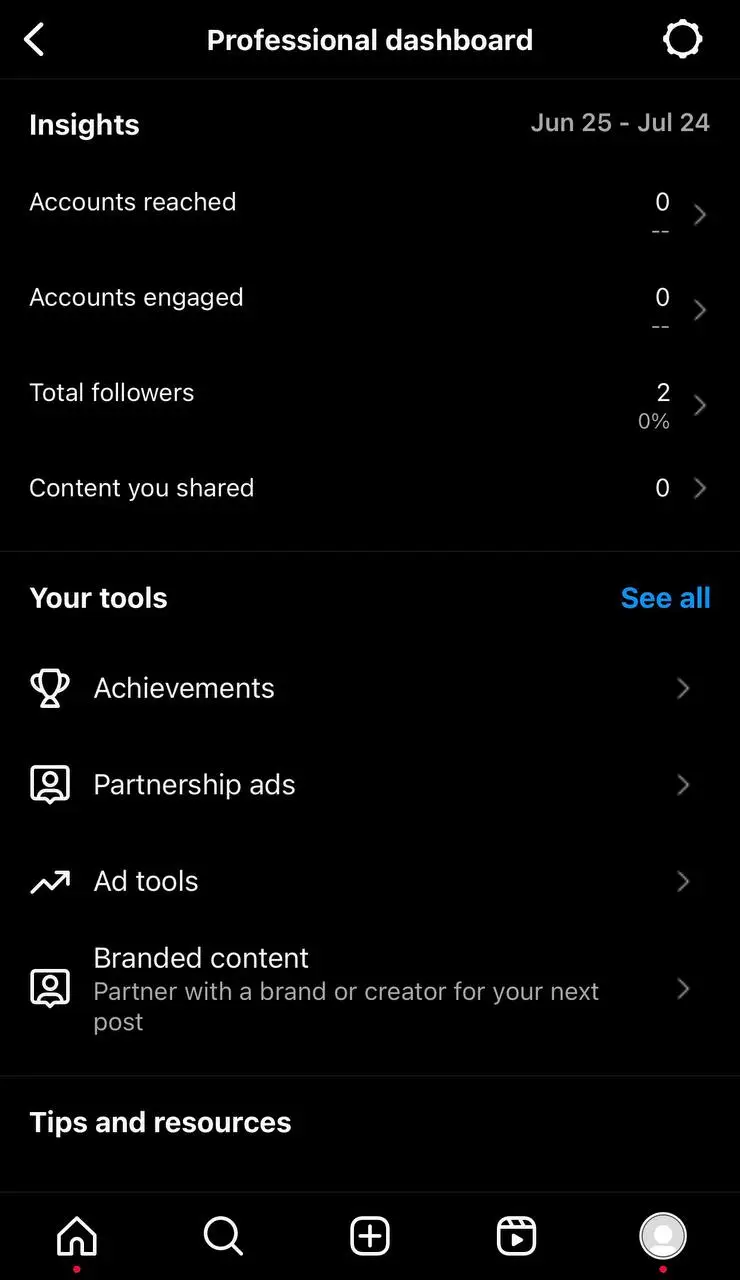The width and height of the screenshot is (740, 1280).
Task: Tap the Partnership ads icon
Action: pos(50,784)
